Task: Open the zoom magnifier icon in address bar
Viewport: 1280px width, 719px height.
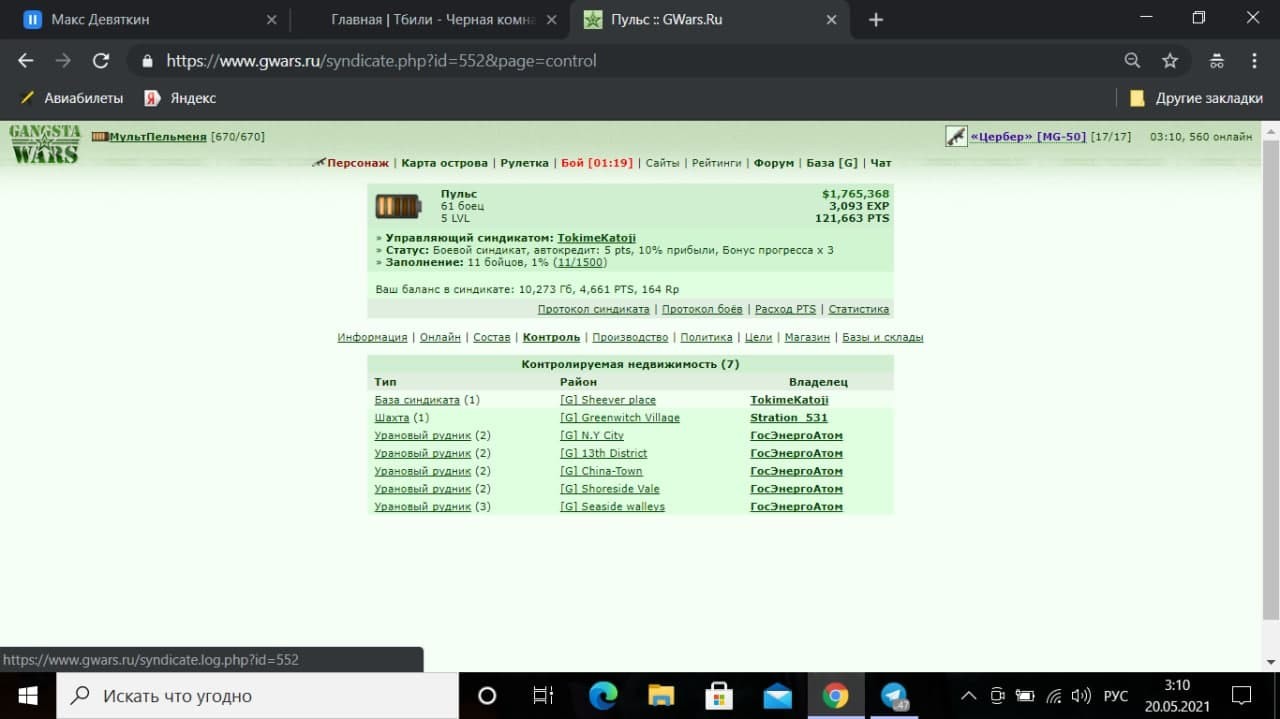Action: [x=1132, y=61]
